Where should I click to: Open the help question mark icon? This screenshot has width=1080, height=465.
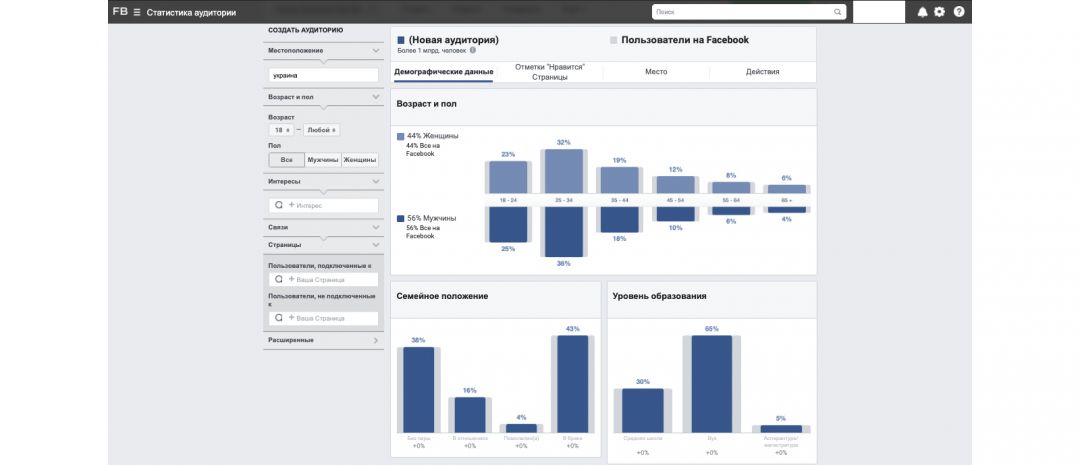click(959, 12)
